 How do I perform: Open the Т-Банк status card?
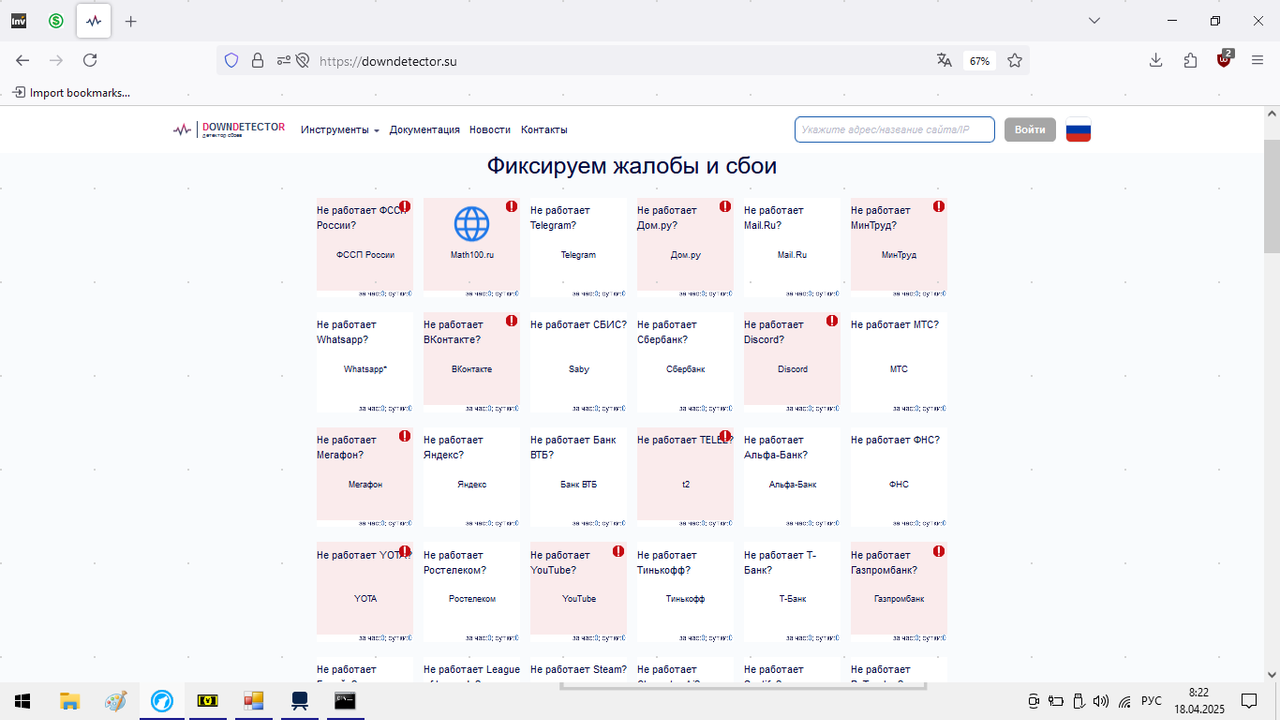pos(792,592)
